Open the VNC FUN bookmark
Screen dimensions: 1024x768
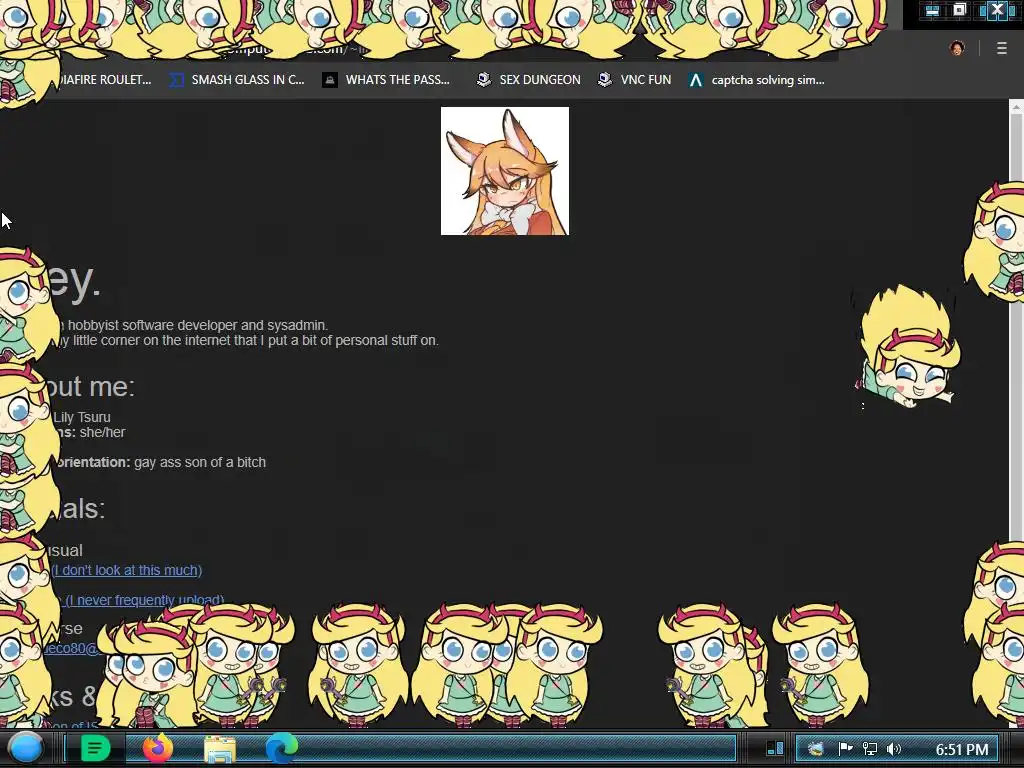634,80
